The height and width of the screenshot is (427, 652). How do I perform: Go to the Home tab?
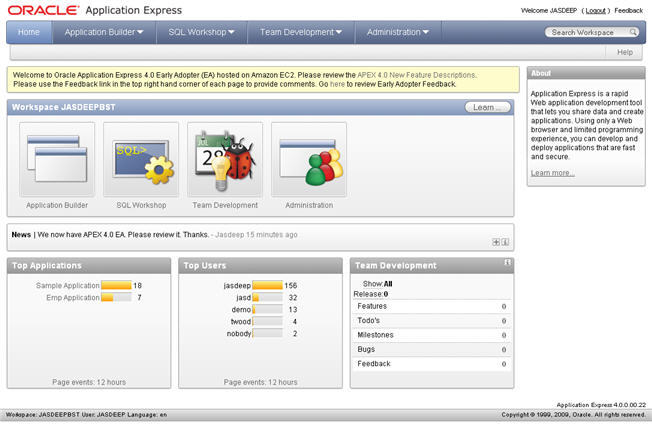pos(29,32)
